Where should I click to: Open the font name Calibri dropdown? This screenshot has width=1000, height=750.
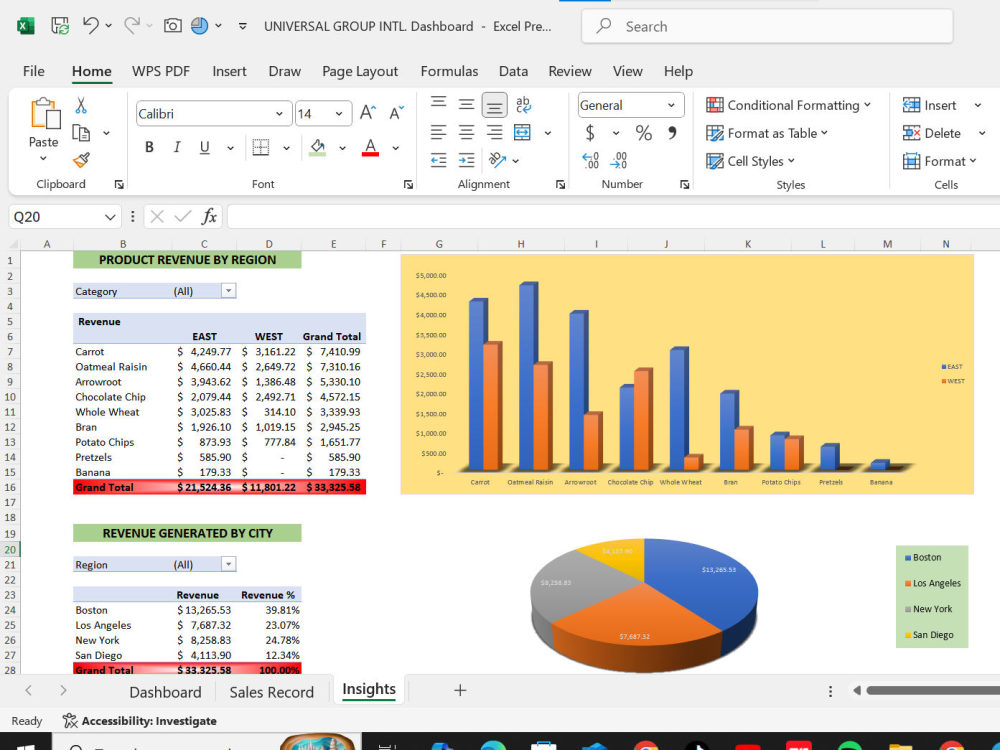(x=279, y=114)
